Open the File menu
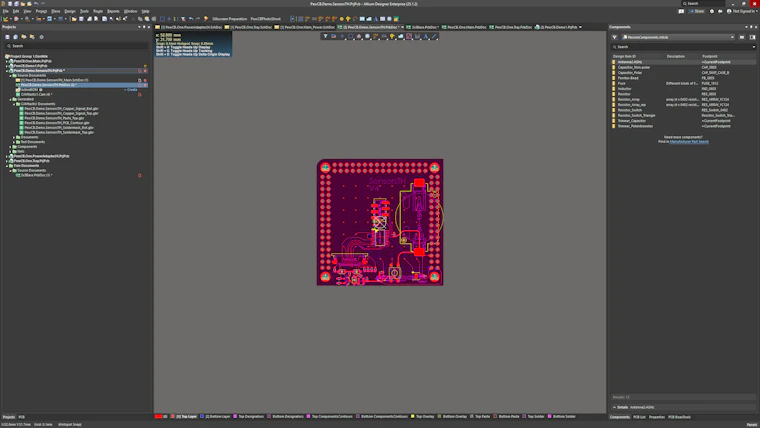Image resolution: width=760 pixels, height=428 pixels. (x=5, y=11)
